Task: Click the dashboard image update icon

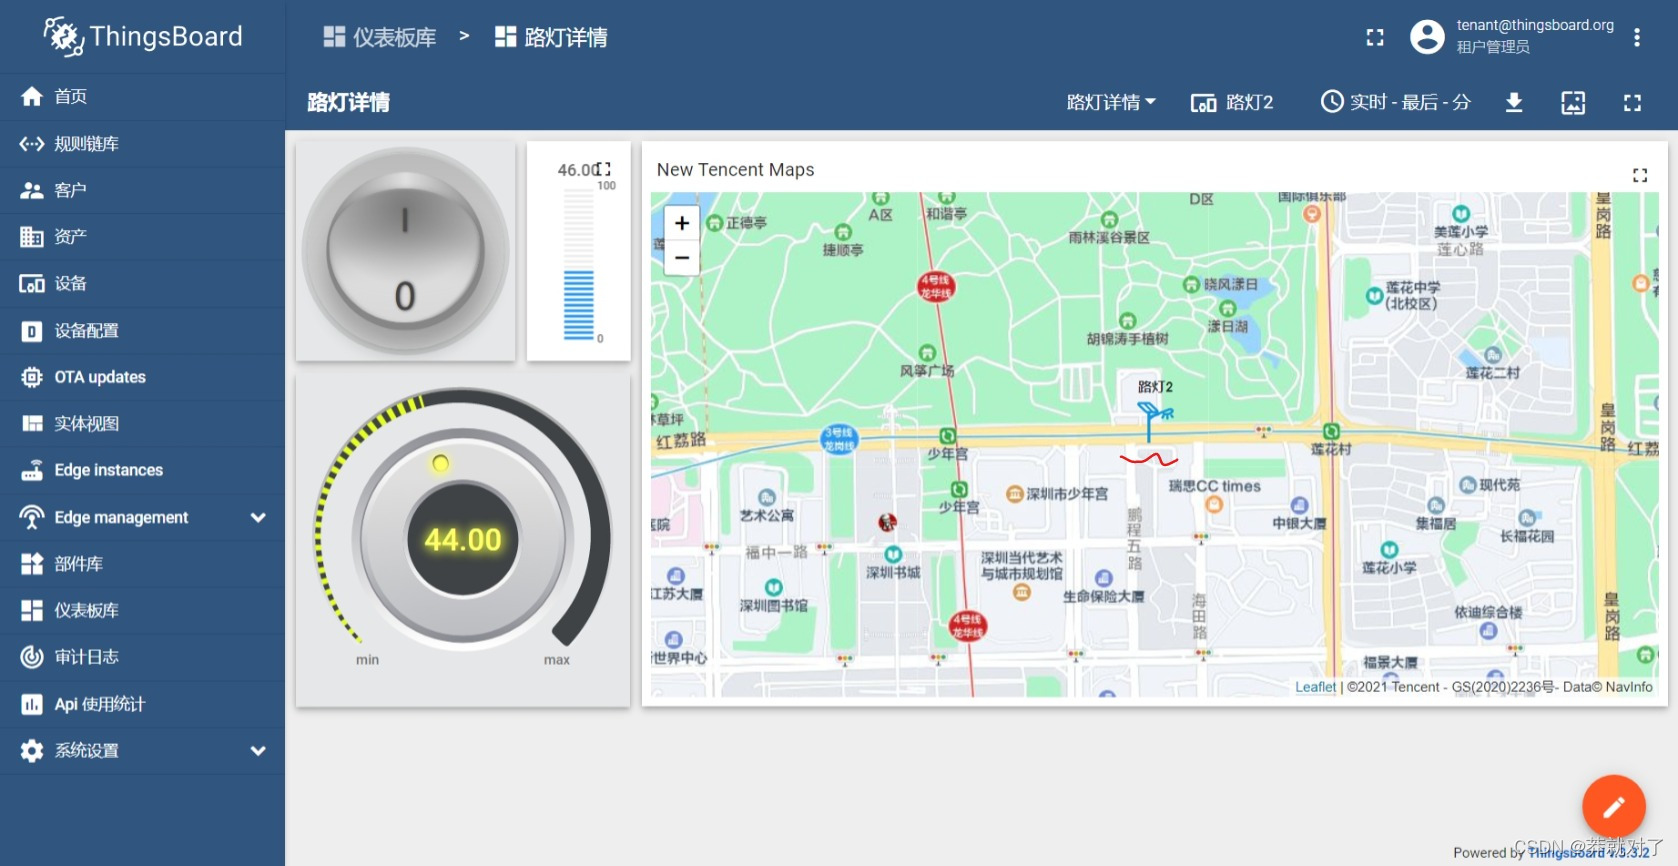Action: pos(1573,102)
